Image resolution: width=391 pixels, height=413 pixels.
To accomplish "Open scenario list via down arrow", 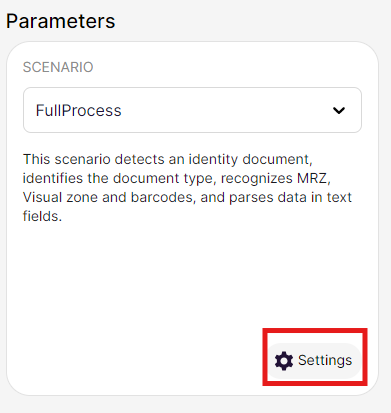I will click(x=339, y=110).
